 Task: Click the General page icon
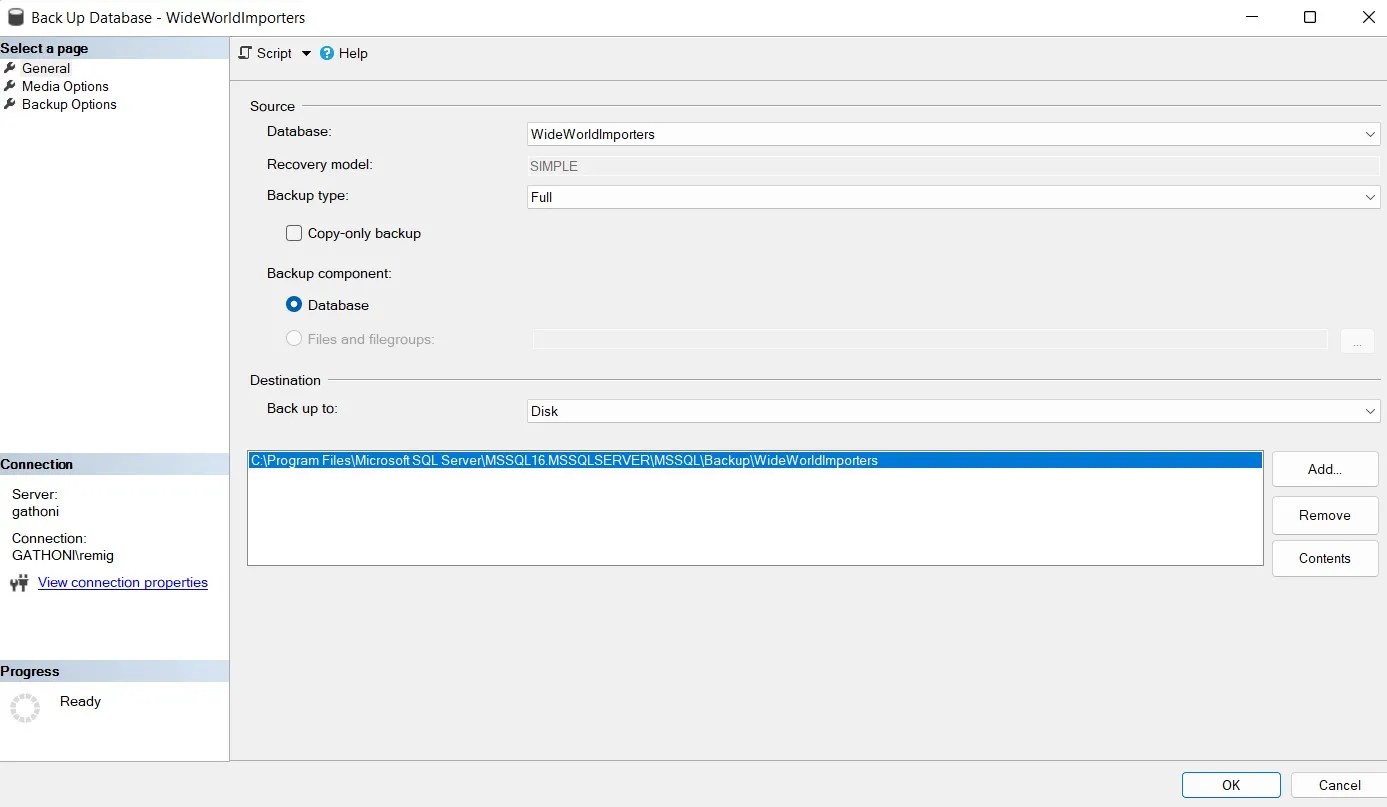pyautogui.click(x=12, y=68)
